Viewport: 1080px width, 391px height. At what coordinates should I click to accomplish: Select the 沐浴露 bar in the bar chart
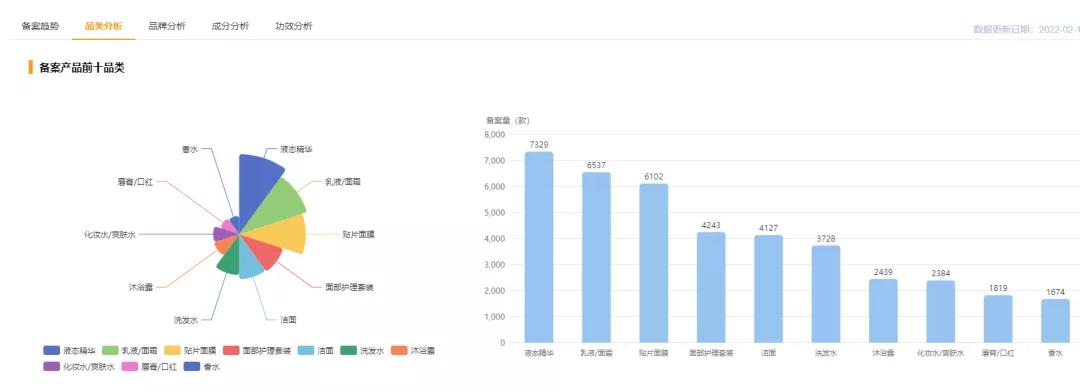tap(883, 311)
